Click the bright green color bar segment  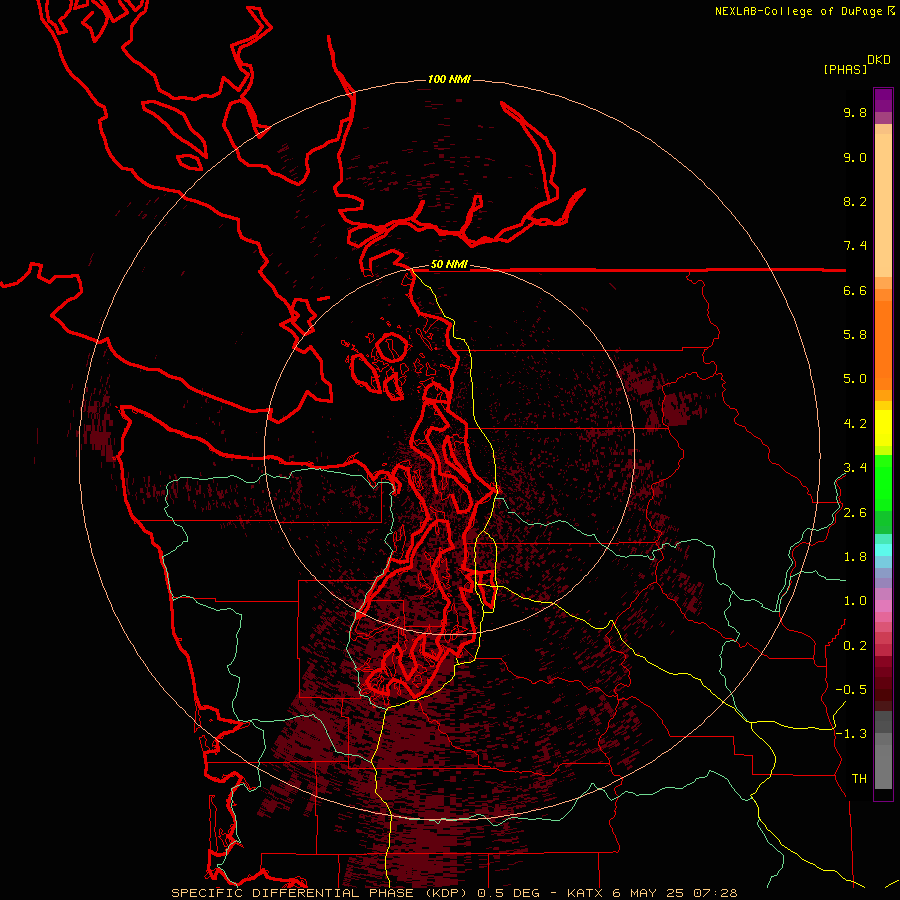pos(883,482)
